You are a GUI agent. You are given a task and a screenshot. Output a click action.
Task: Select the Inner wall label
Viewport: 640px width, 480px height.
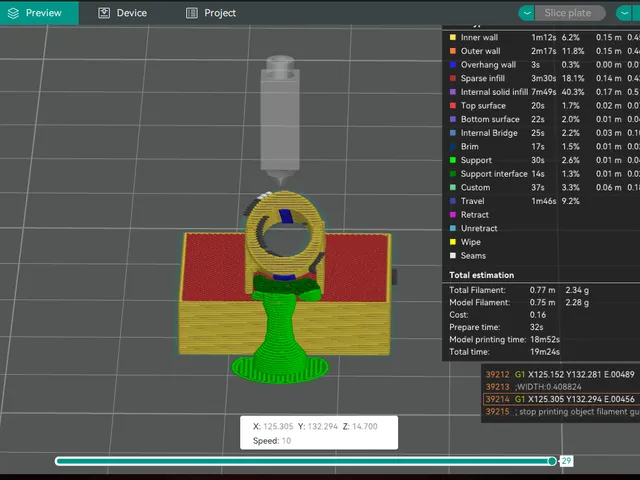[x=479, y=38]
